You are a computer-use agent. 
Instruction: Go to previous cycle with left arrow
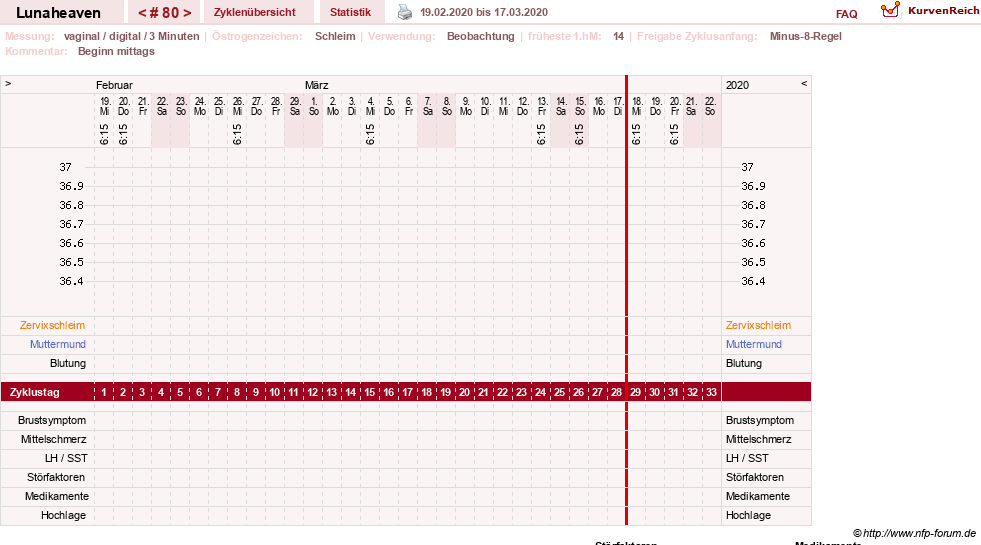coord(142,13)
